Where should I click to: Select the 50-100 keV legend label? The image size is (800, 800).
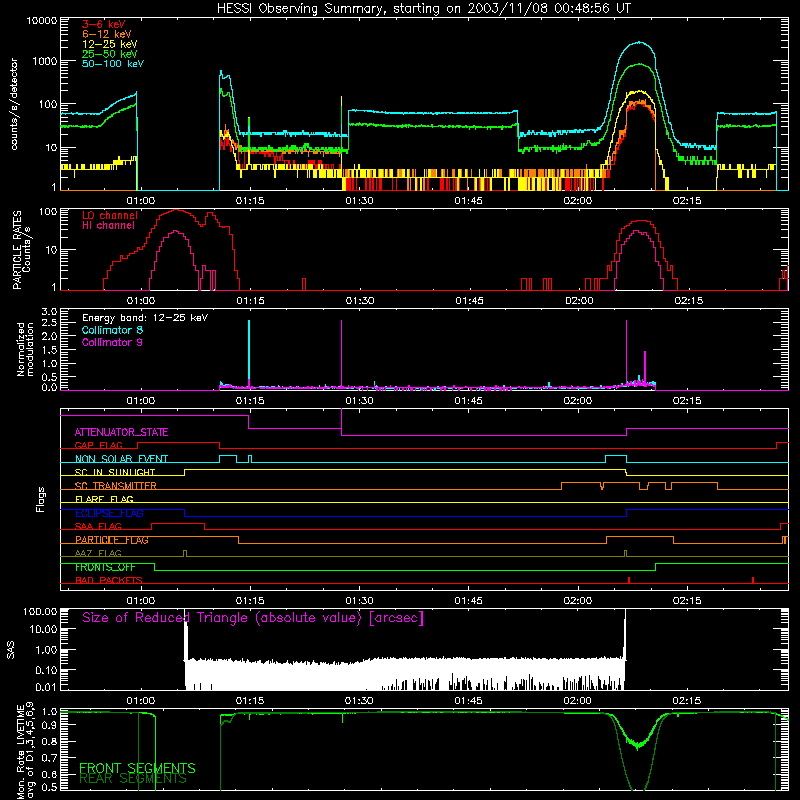click(x=113, y=64)
